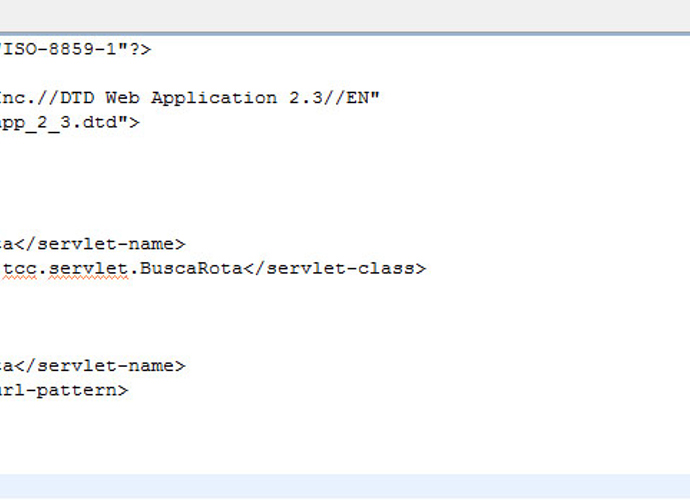Click the closing servlet-class tag
Screen dimensions: 690x500
pos(335,268)
